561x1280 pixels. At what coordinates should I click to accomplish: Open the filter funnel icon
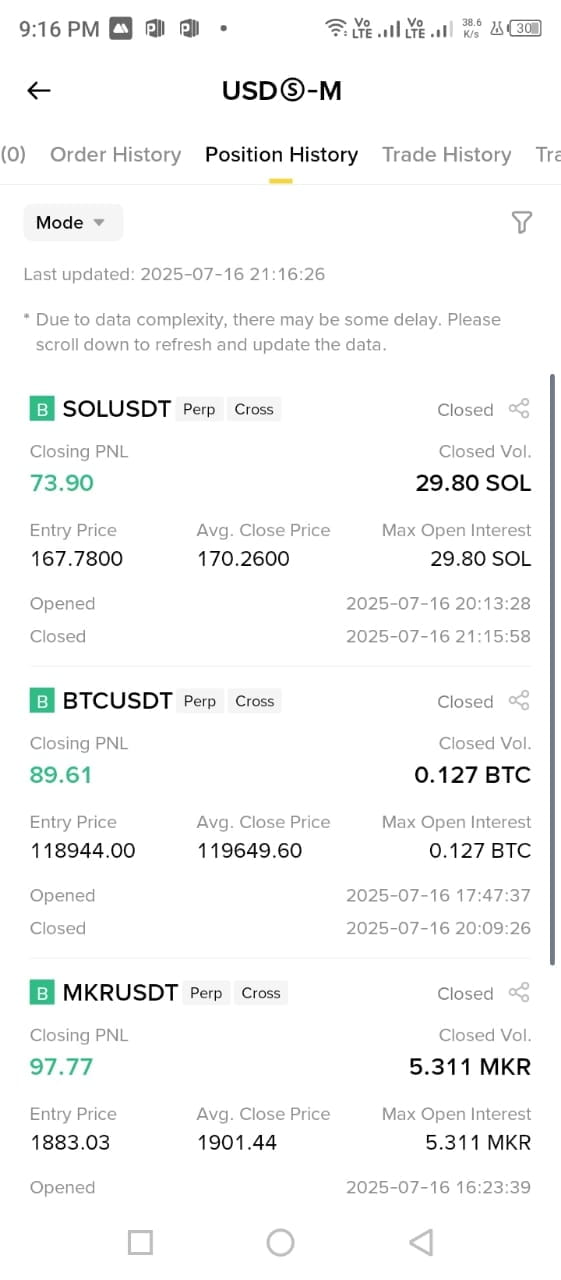coord(521,222)
